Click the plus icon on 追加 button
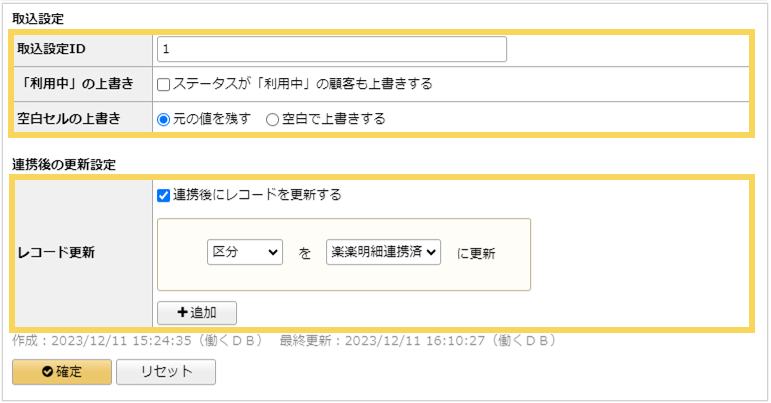Screen dimensions: 771x403 [x=182, y=312]
